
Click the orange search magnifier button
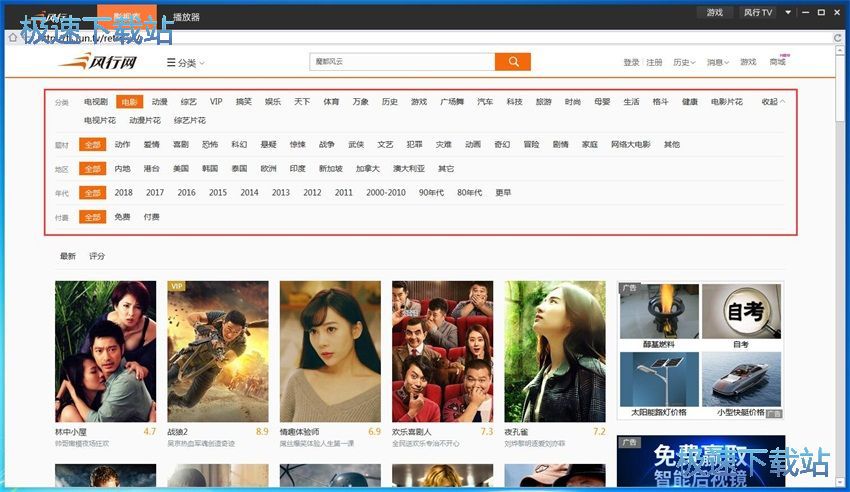pos(512,62)
